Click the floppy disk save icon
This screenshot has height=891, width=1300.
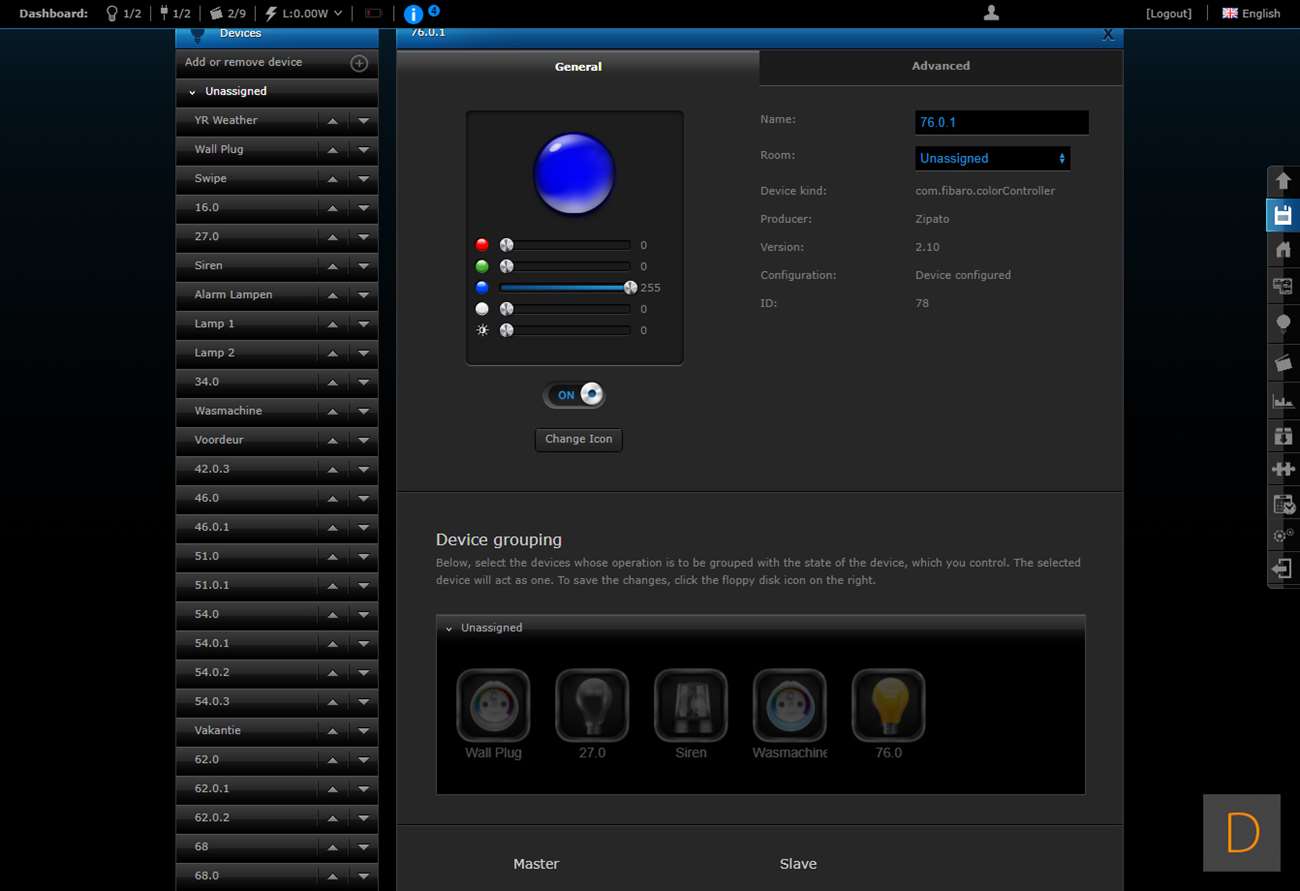(1283, 216)
